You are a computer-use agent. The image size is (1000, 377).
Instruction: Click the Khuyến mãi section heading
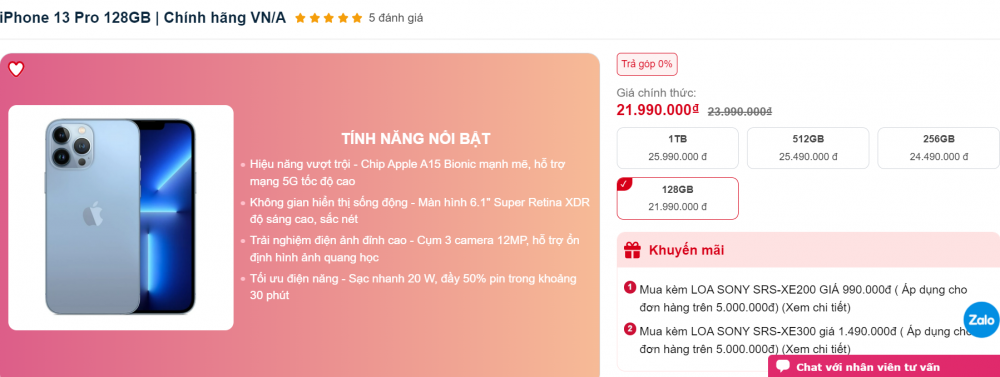click(x=686, y=250)
